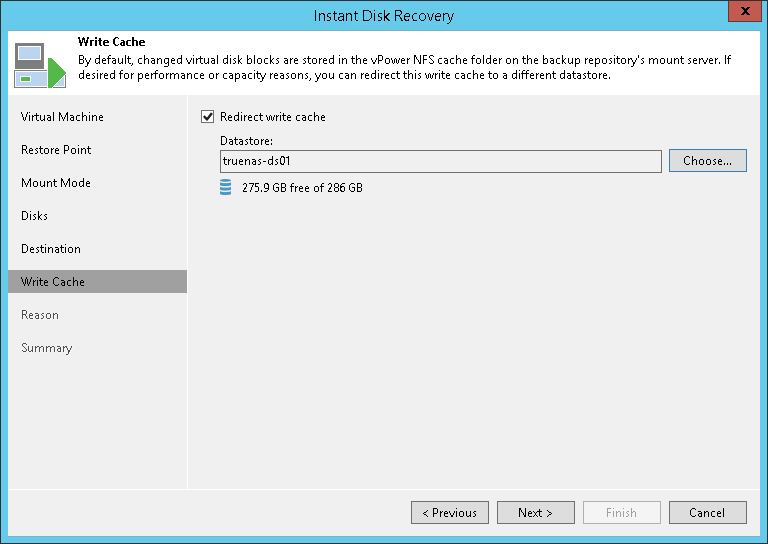Proceed with the Next > button

coord(536,513)
